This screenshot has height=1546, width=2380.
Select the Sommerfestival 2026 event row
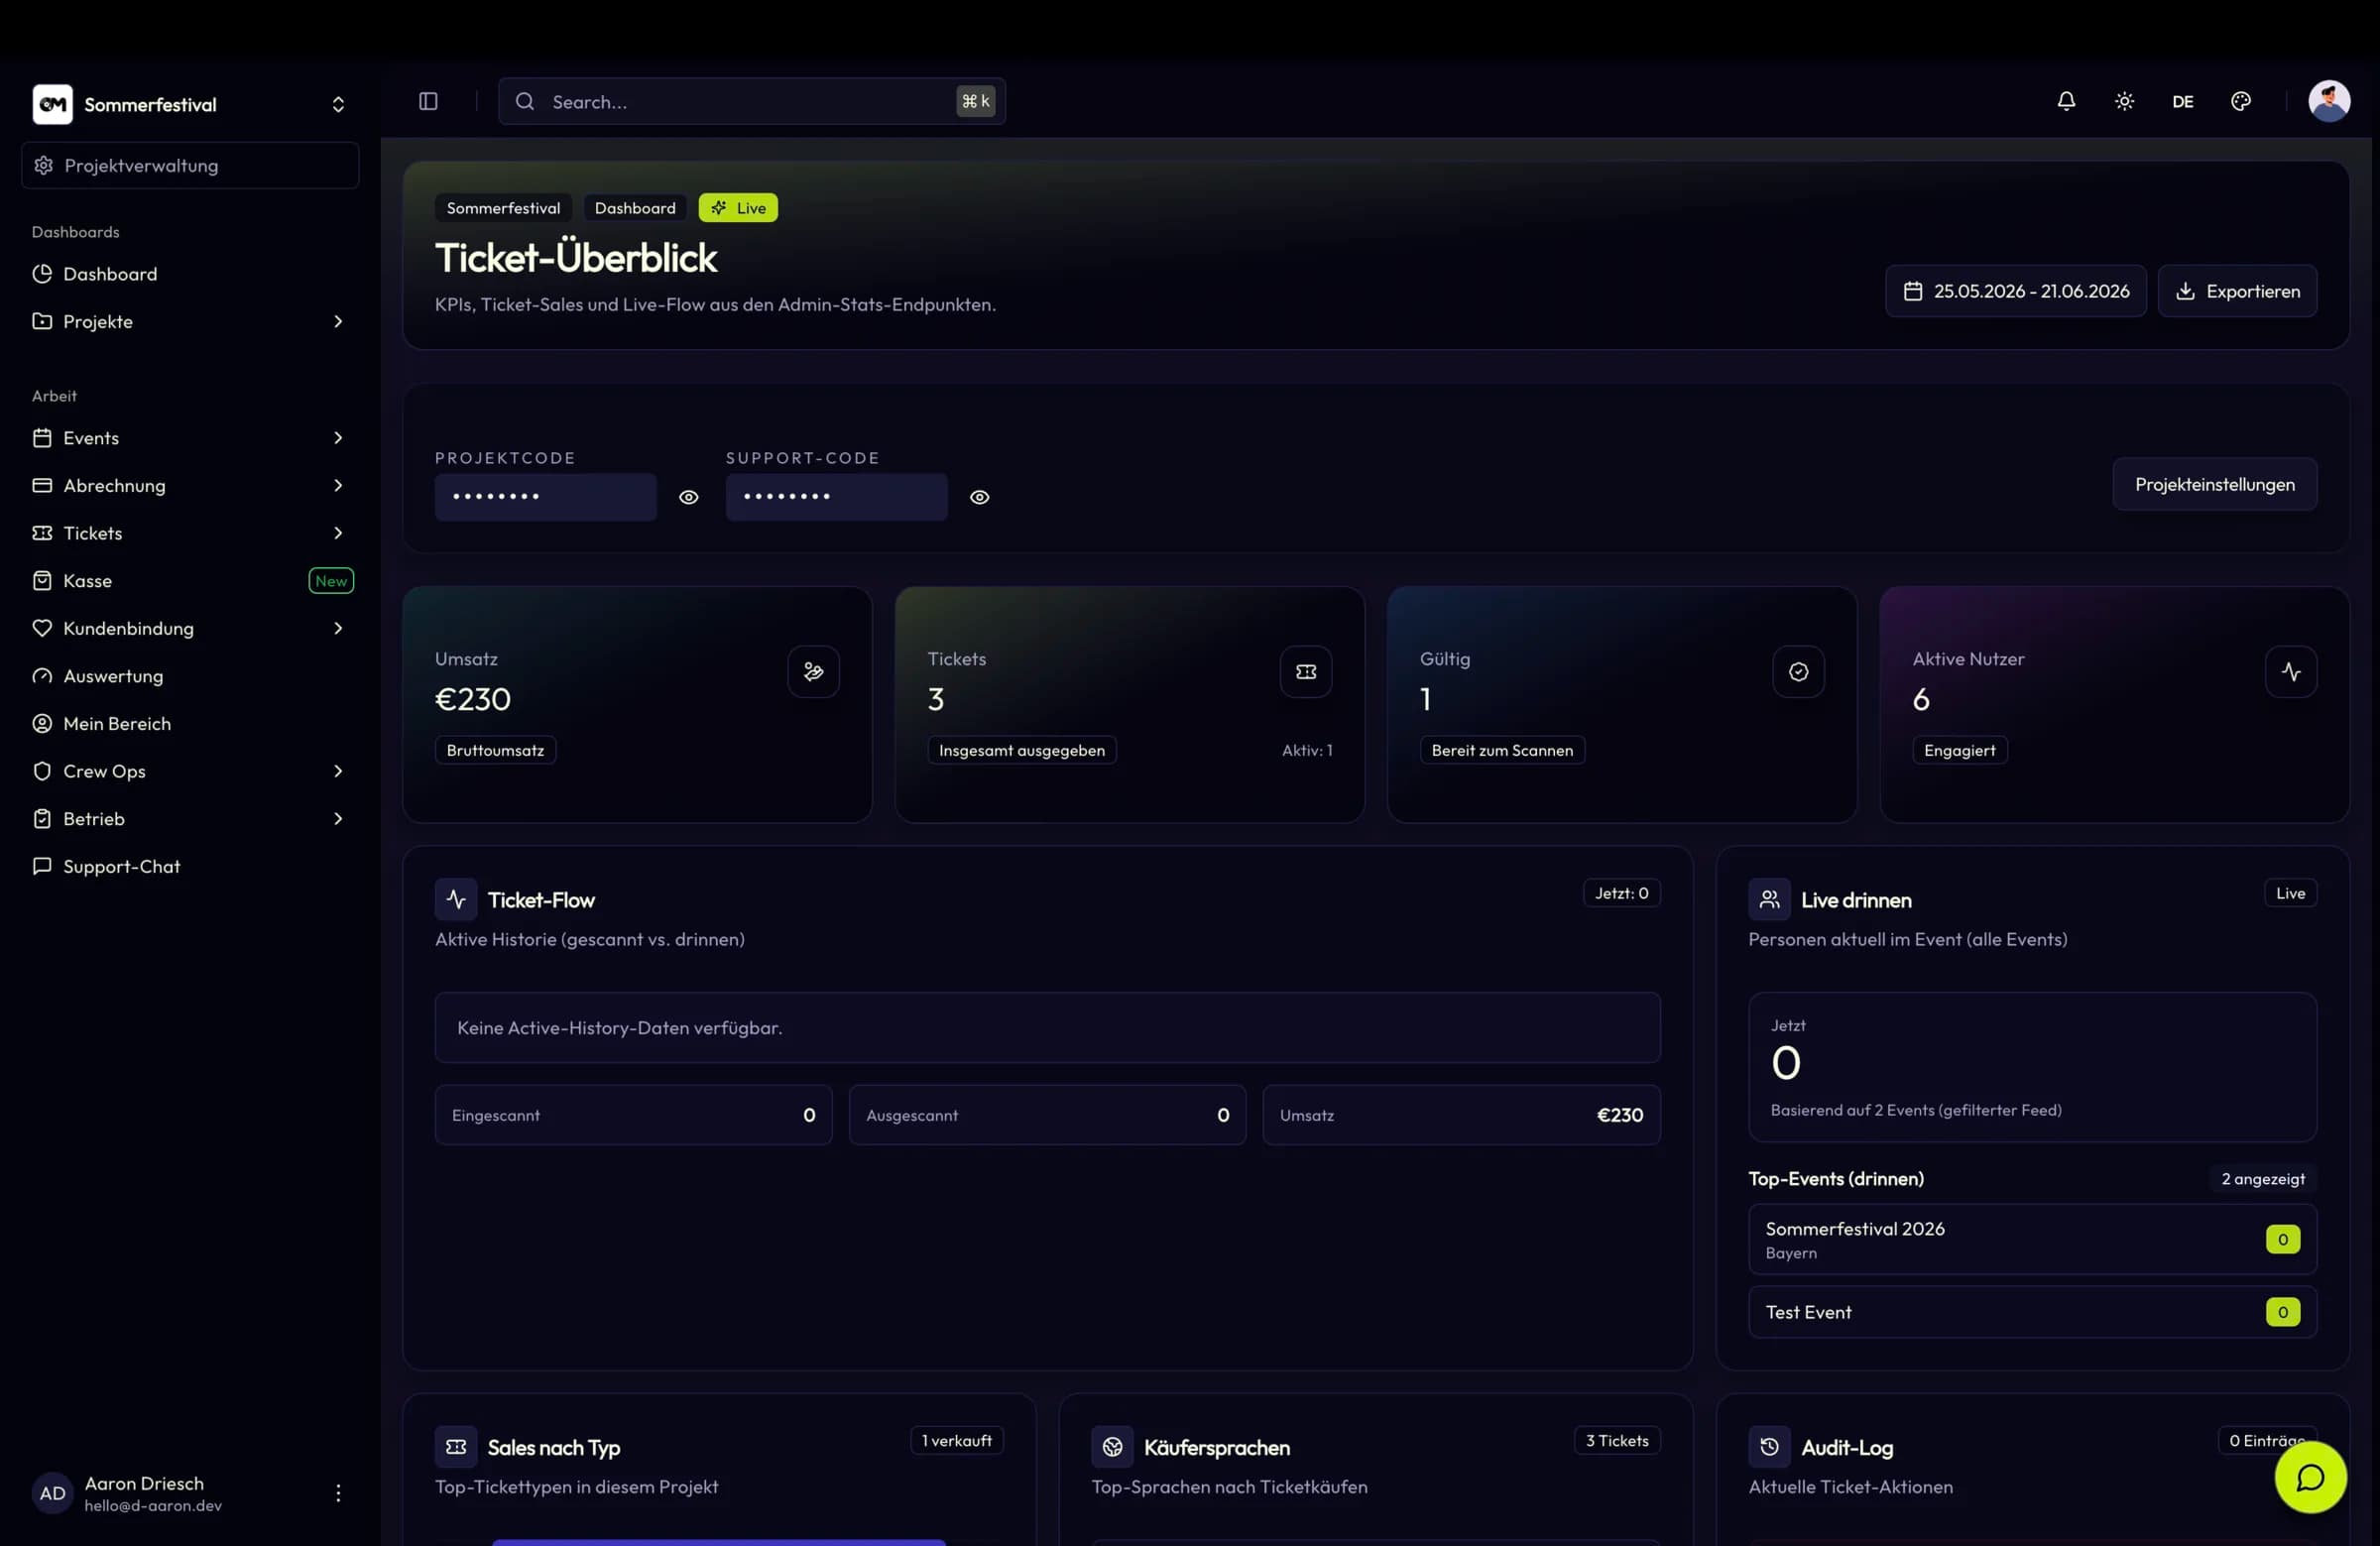2032,1239
